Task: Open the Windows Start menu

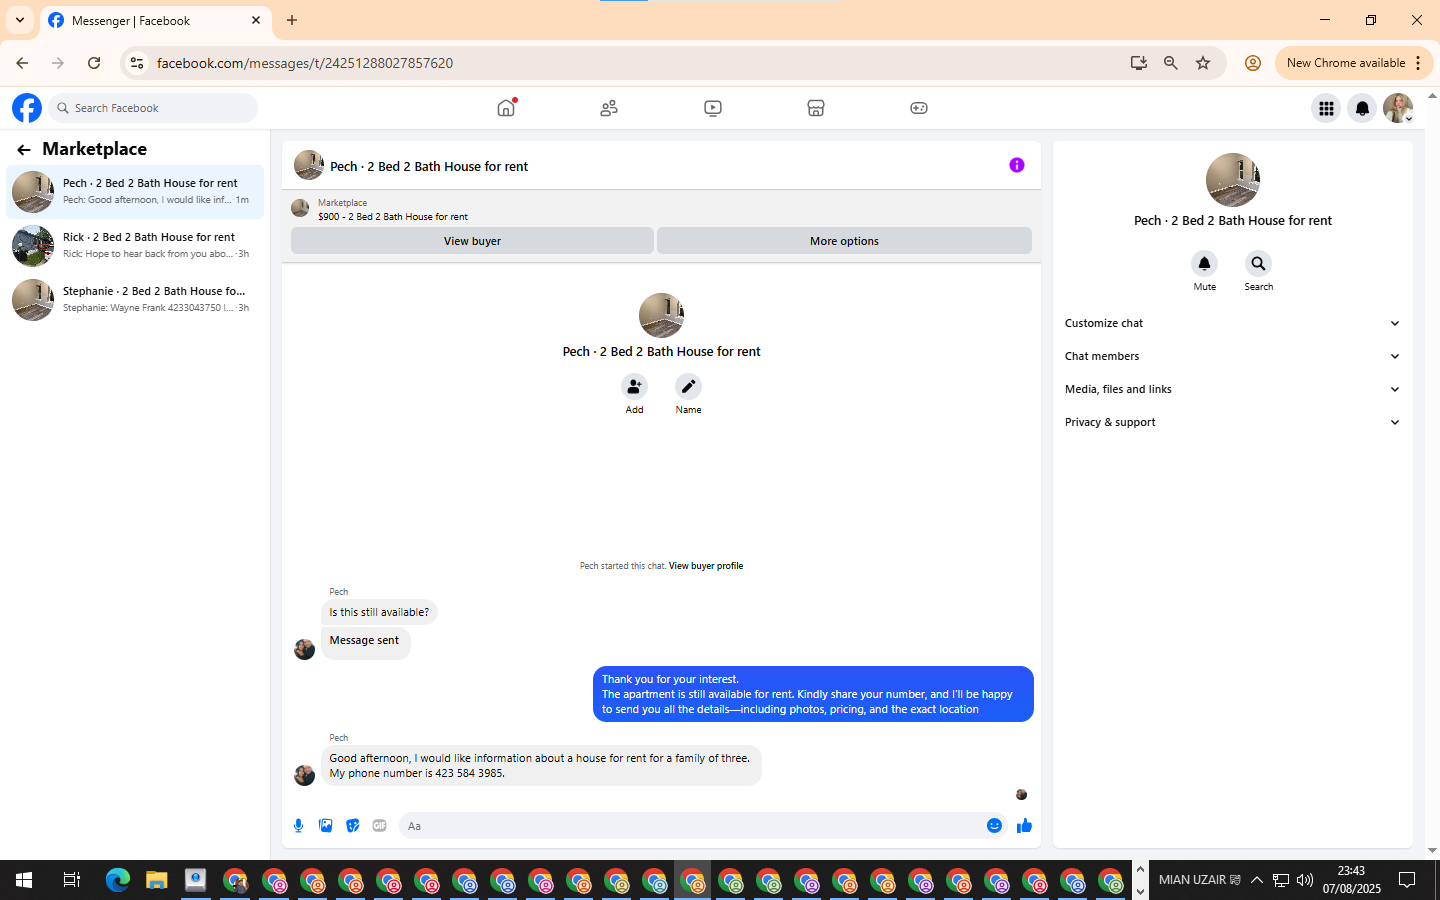Action: [24, 880]
